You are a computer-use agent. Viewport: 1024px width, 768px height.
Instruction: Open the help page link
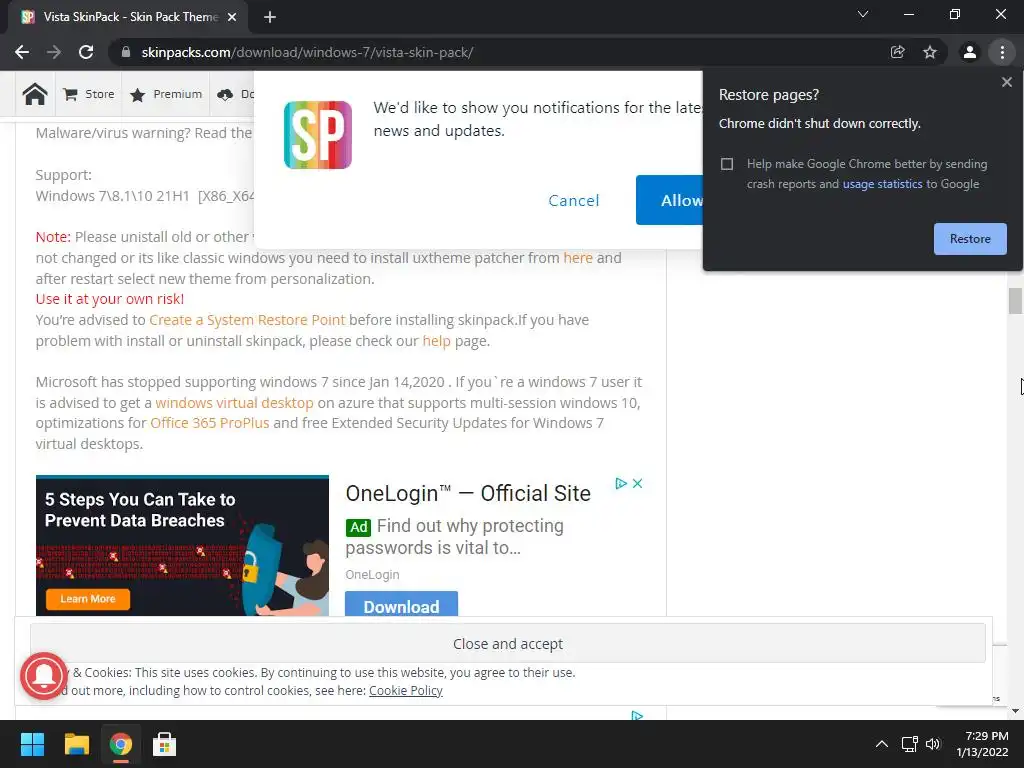point(436,341)
